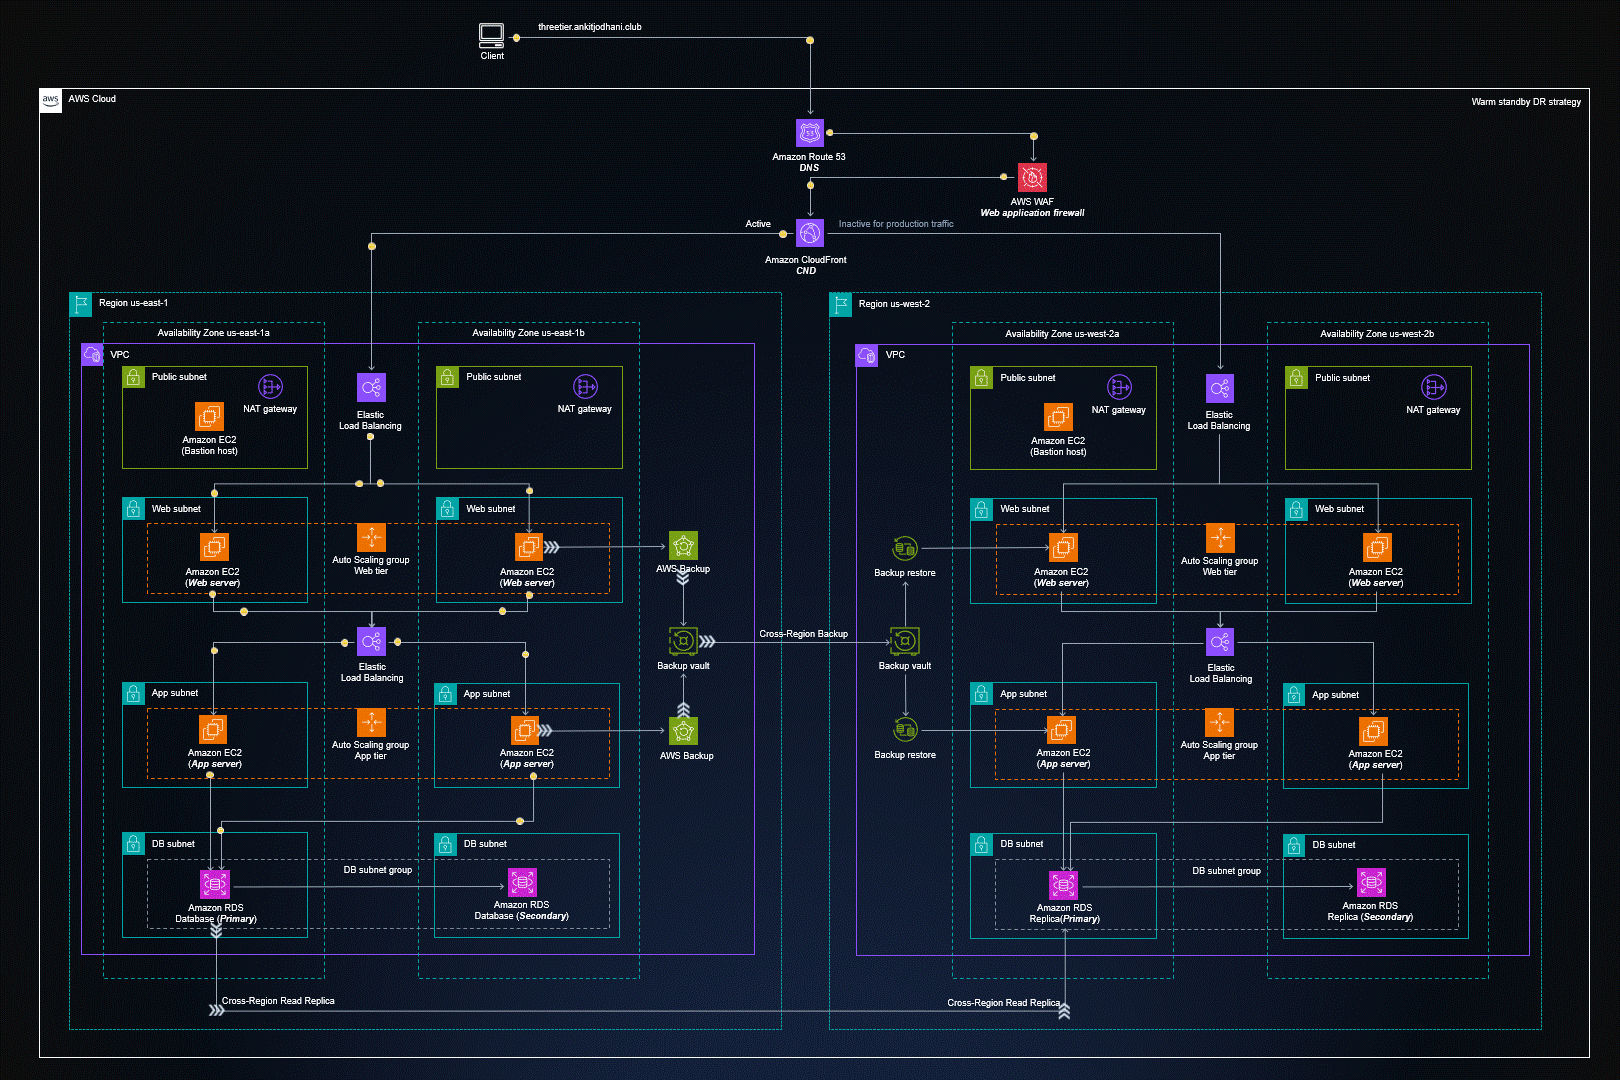
Task: Select App server EC2 in us-west-2a
Action: [x=1061, y=730]
